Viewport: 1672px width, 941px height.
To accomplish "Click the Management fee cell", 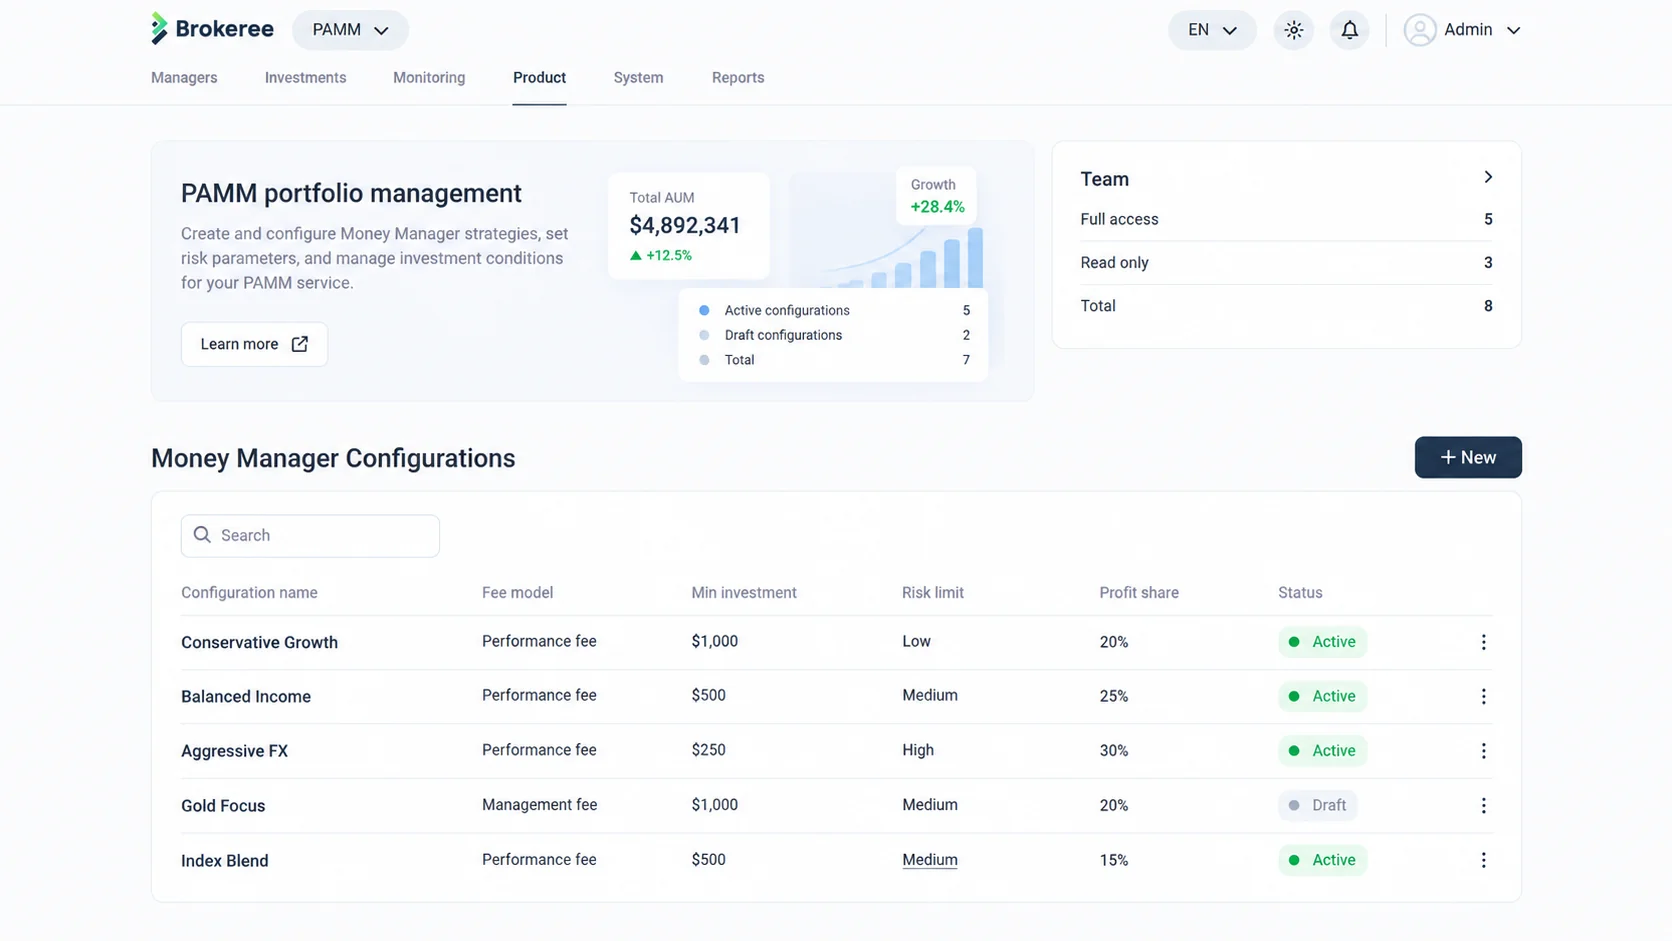I will [539, 805].
